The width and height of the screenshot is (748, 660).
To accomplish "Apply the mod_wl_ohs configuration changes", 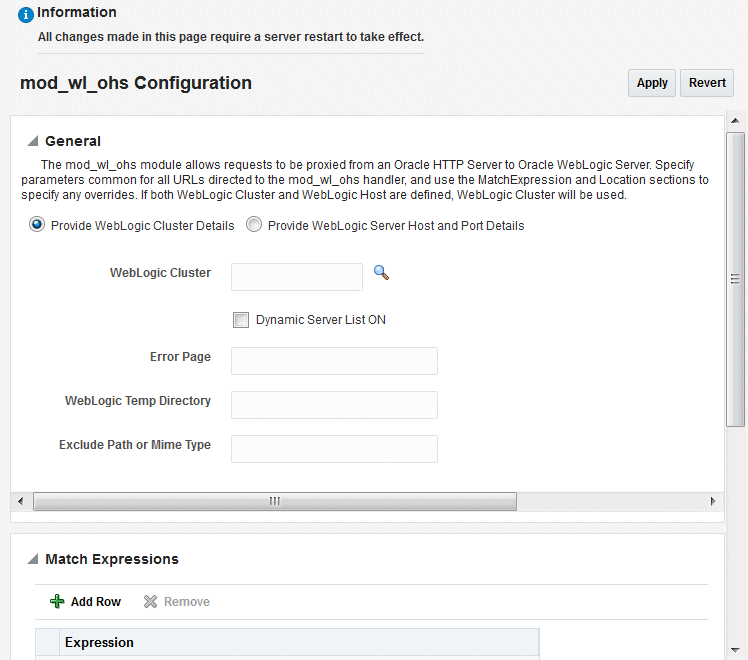I will 652,83.
